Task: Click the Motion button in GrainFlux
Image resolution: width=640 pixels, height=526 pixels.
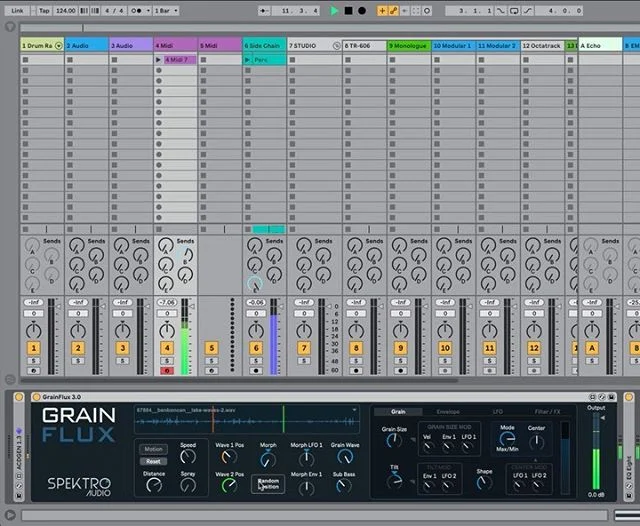Action: pyautogui.click(x=153, y=449)
